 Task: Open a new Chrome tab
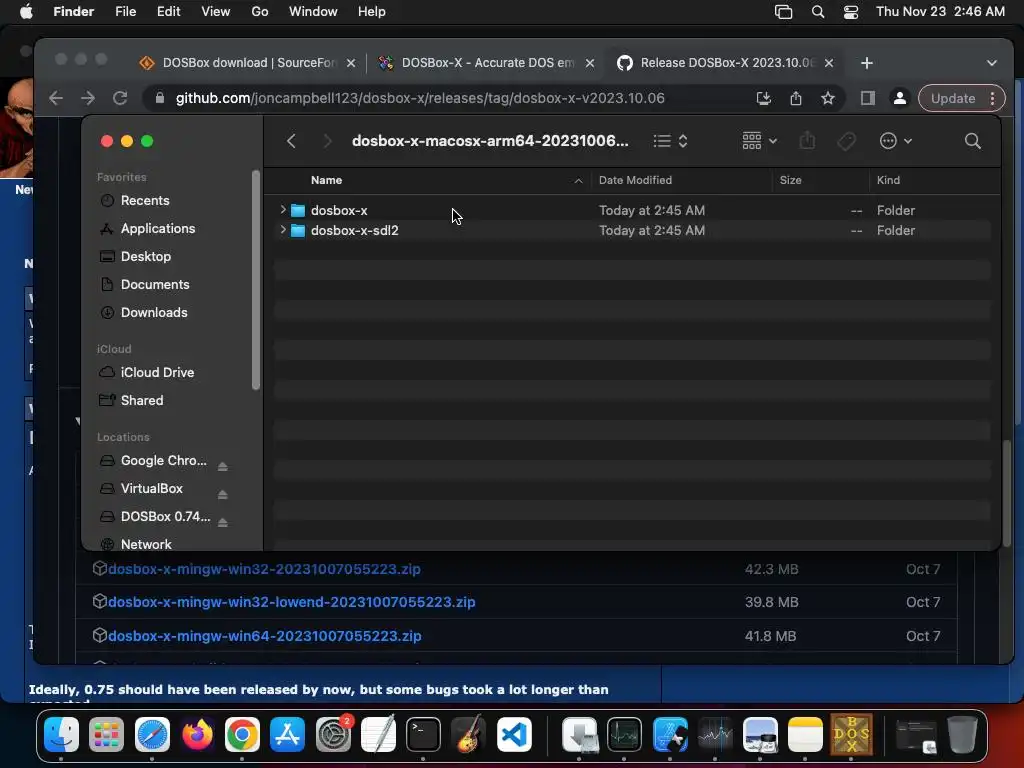tap(867, 63)
